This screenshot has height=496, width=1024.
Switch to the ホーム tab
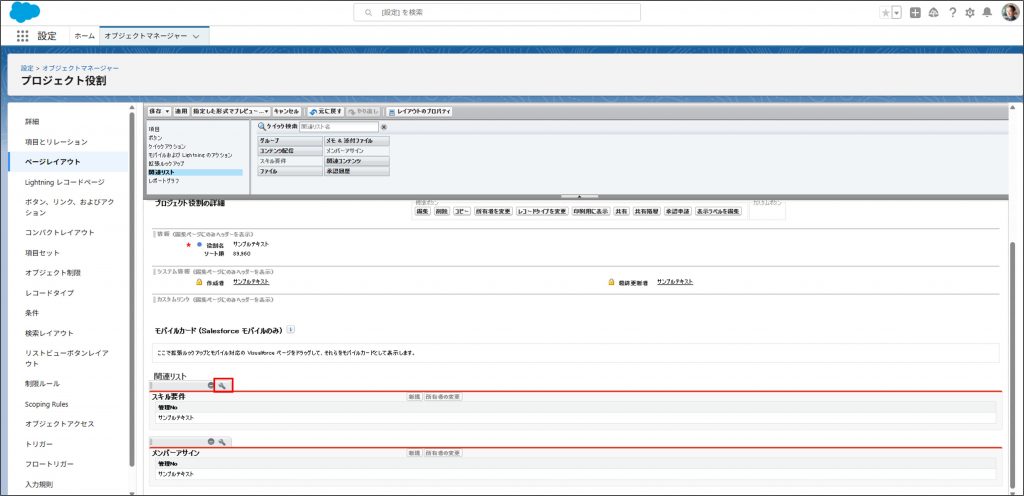(x=84, y=36)
